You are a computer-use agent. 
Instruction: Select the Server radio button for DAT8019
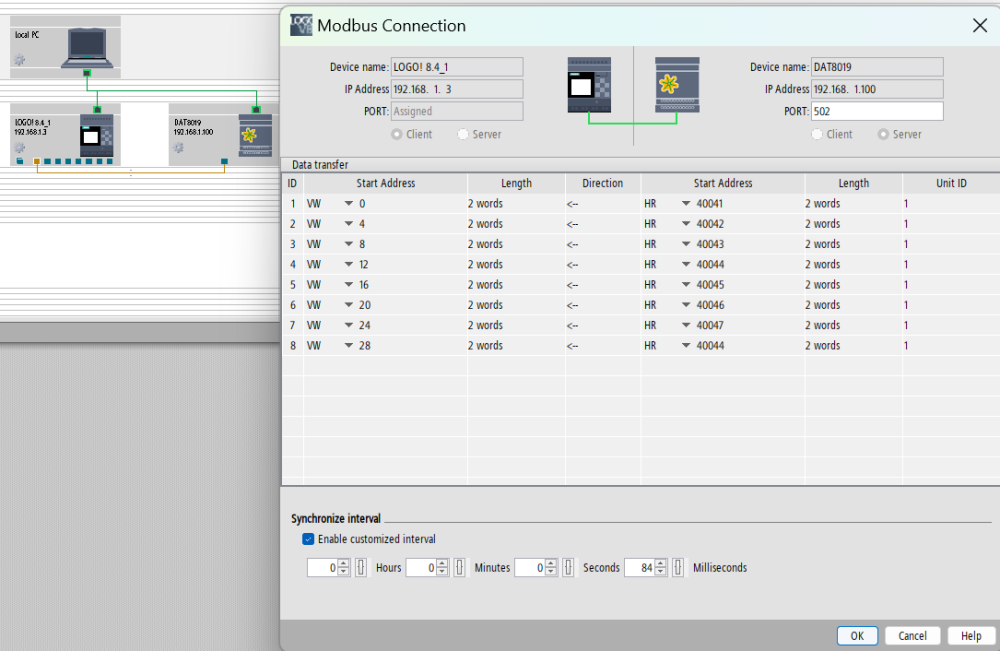click(x=884, y=134)
